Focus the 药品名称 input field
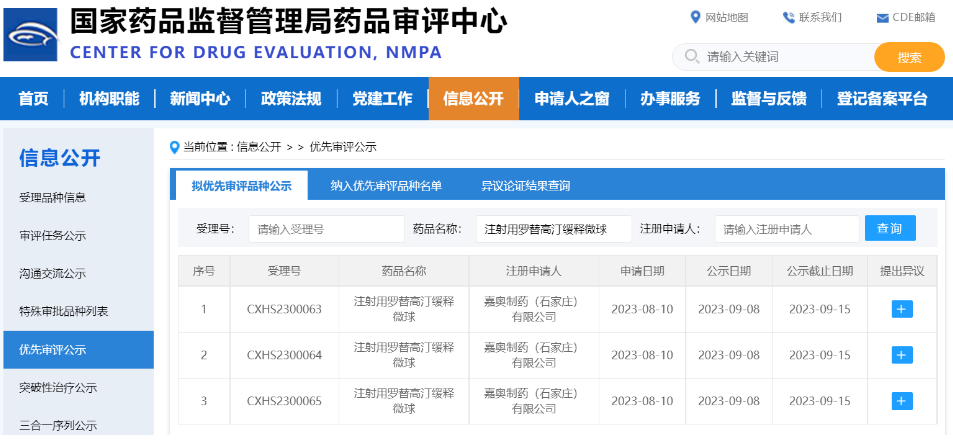This screenshot has width=953, height=445. (554, 229)
